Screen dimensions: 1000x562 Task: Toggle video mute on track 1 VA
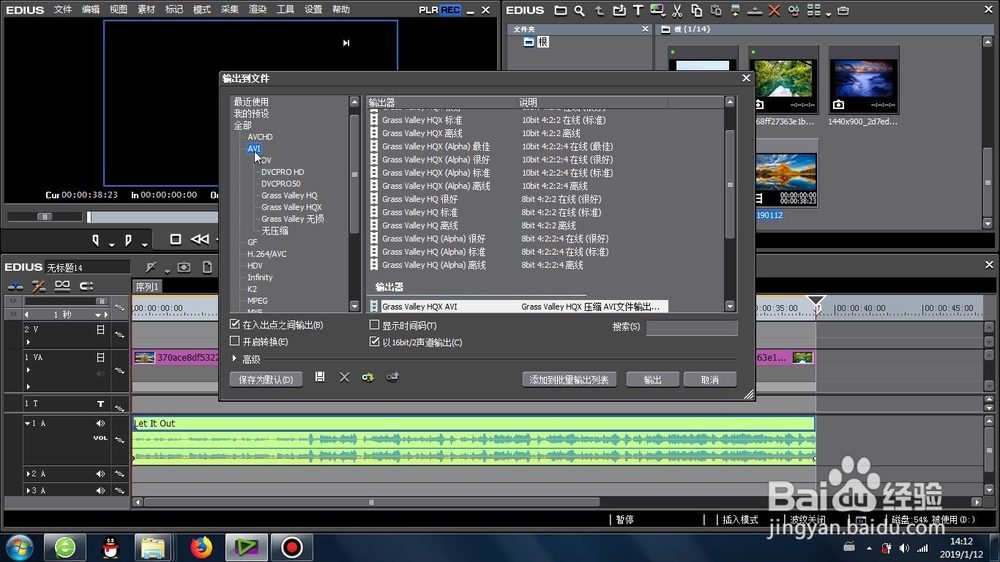tap(100, 357)
